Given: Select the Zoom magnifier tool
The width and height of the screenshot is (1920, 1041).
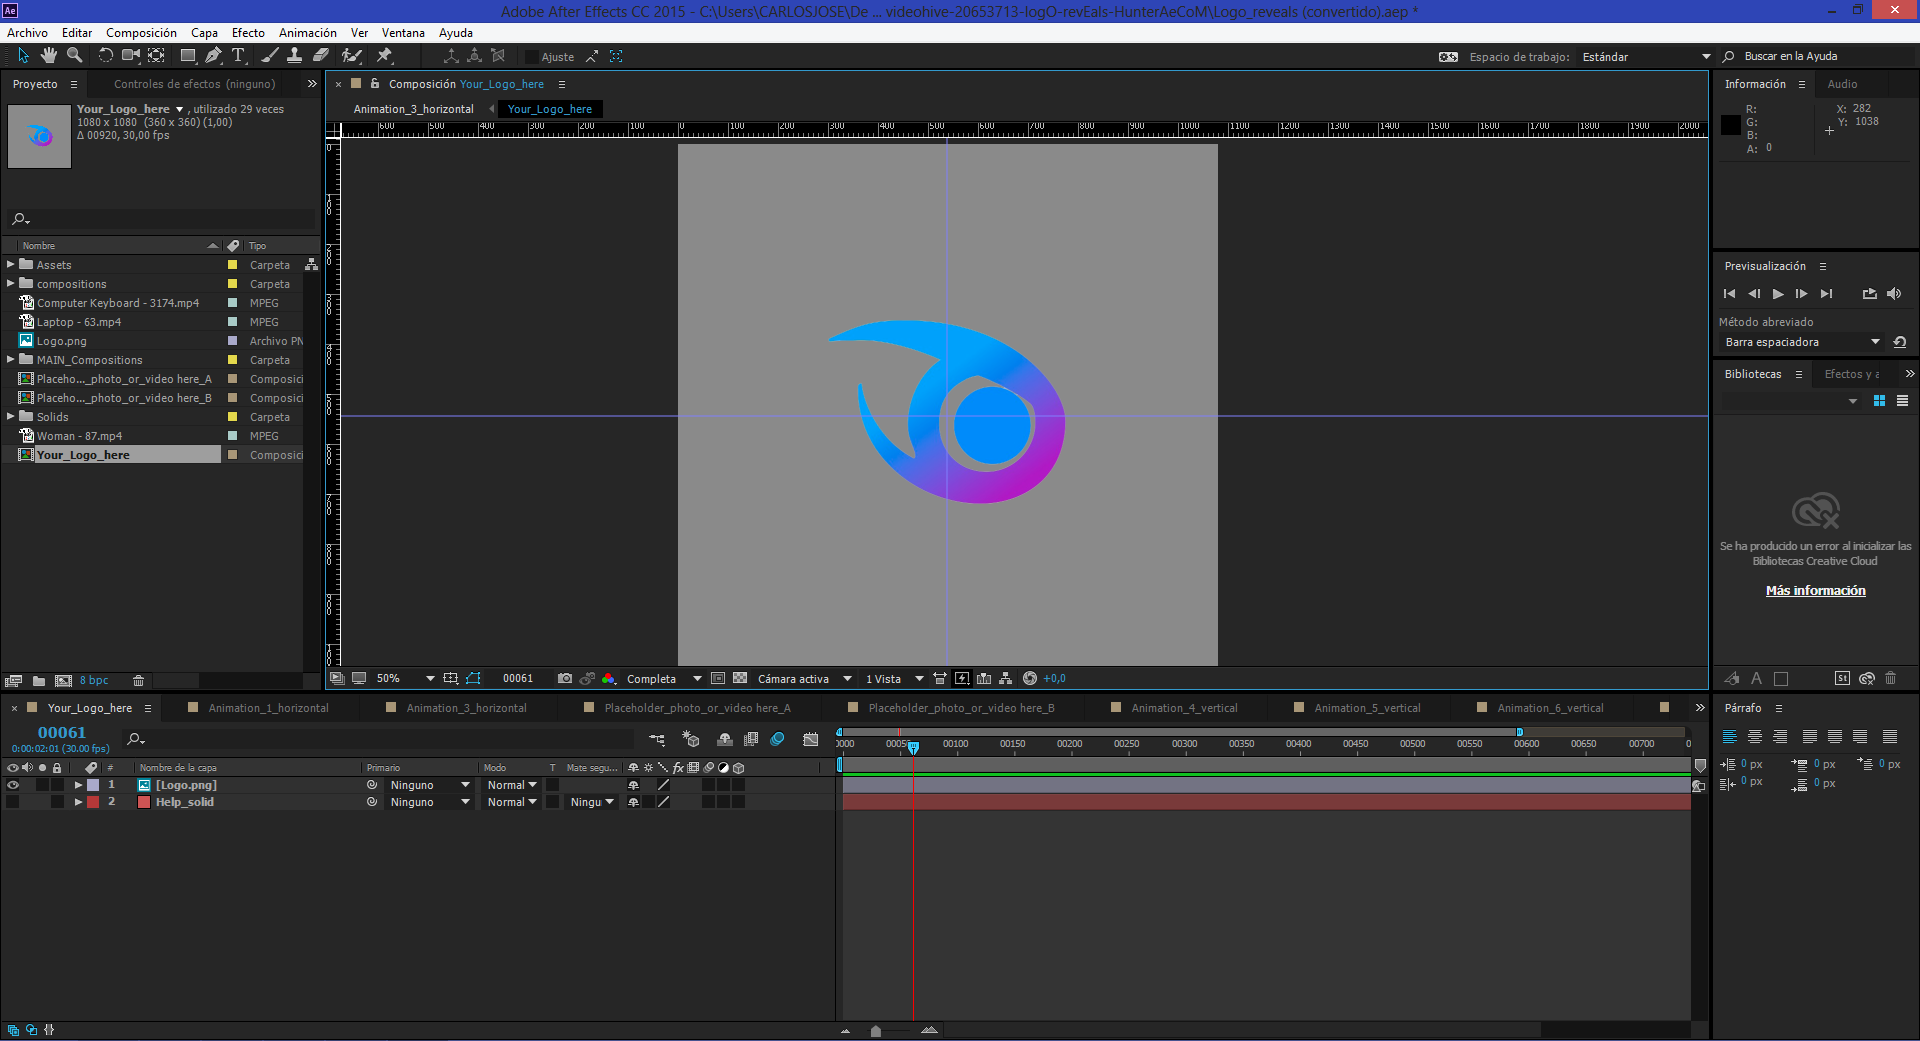Looking at the screenshot, I should click(74, 56).
